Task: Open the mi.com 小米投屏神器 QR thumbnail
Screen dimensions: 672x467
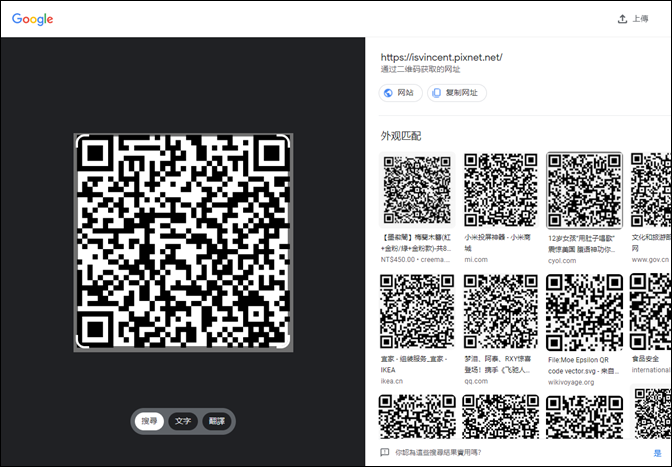Action: pyautogui.click(x=501, y=190)
